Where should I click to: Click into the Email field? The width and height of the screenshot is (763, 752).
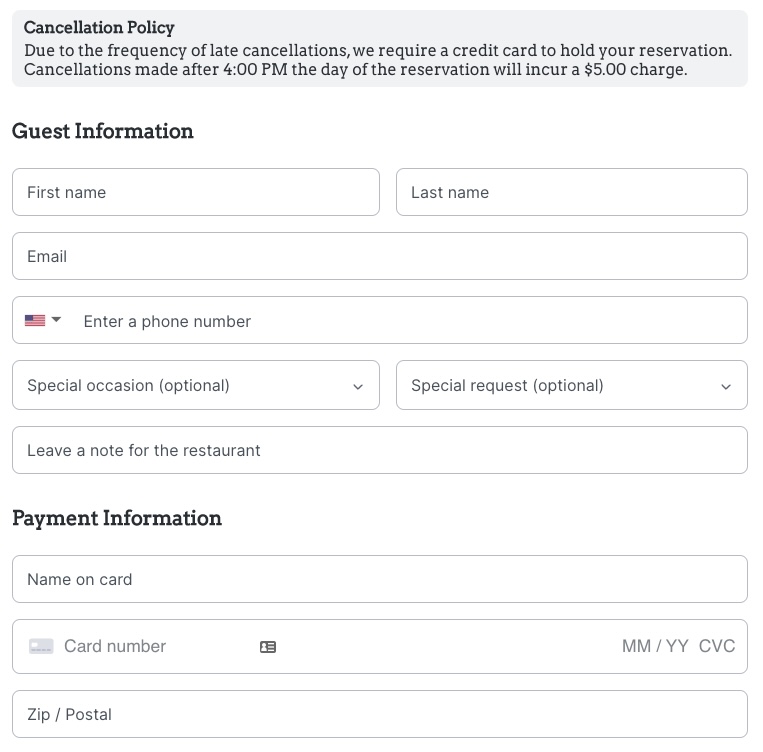pos(380,256)
